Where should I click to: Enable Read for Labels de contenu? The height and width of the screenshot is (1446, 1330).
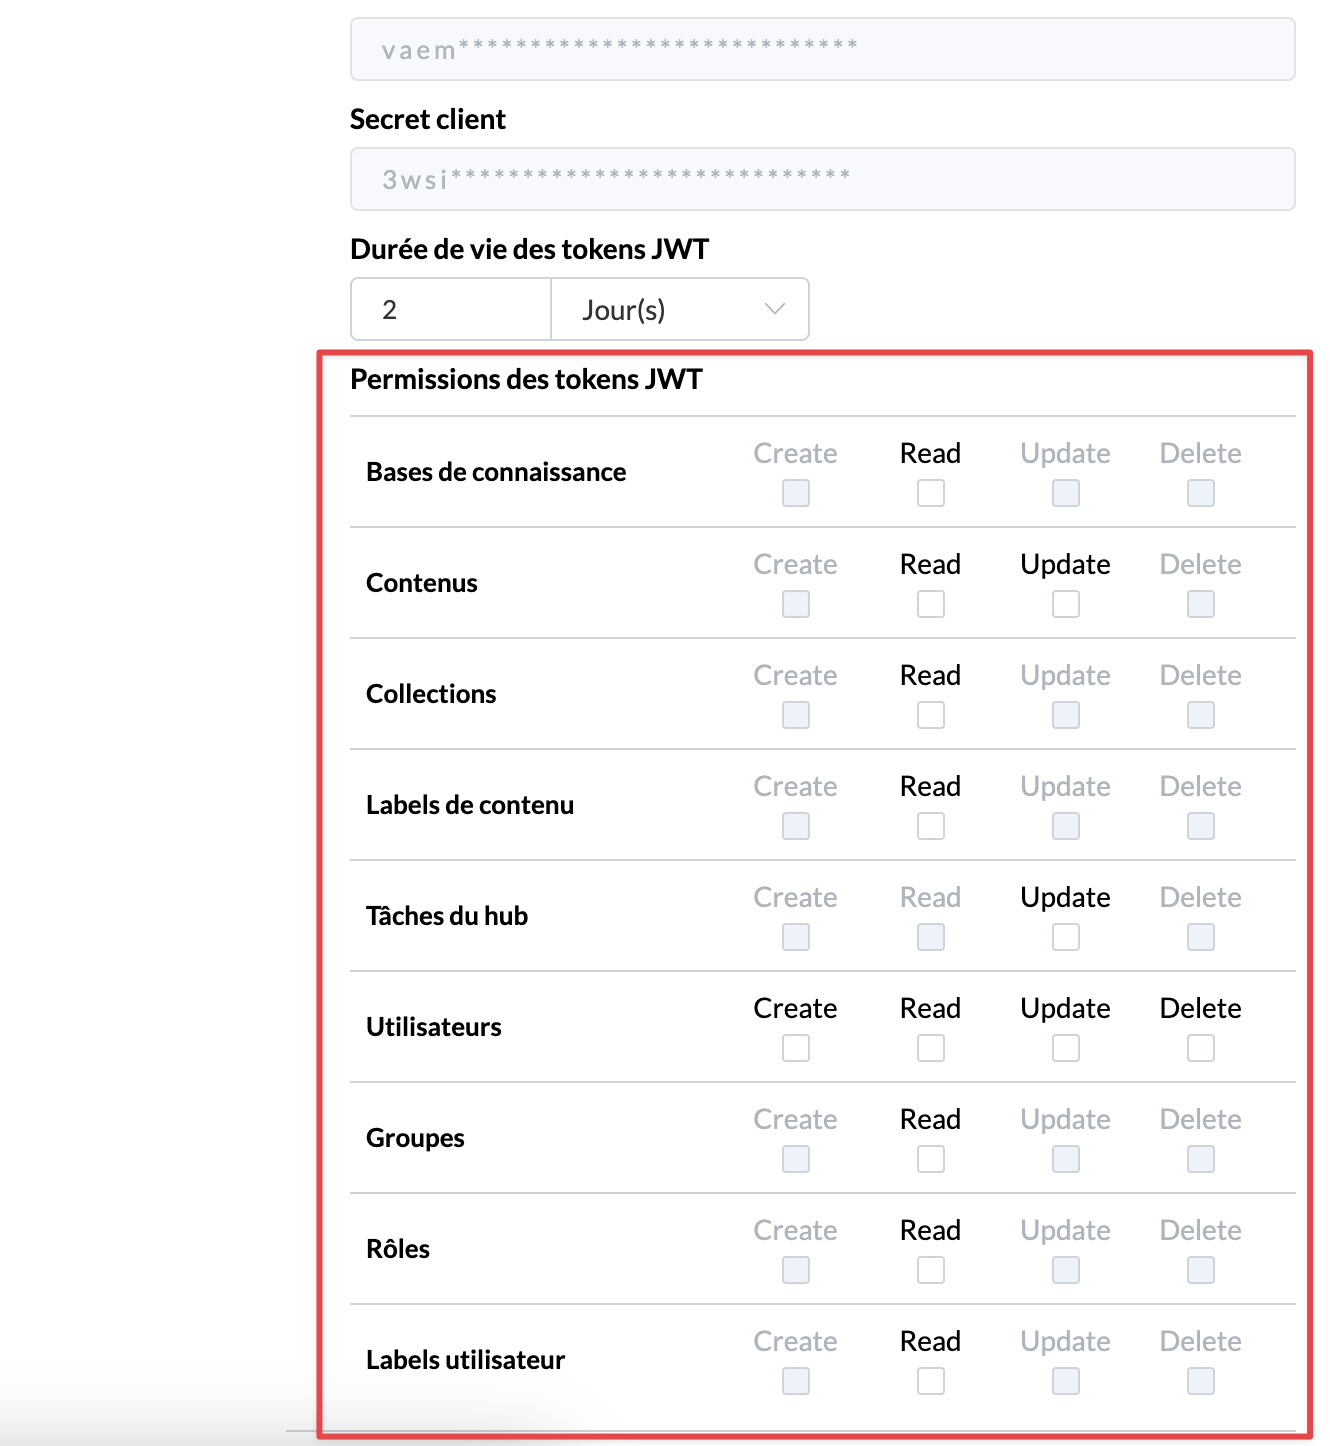[x=930, y=826]
